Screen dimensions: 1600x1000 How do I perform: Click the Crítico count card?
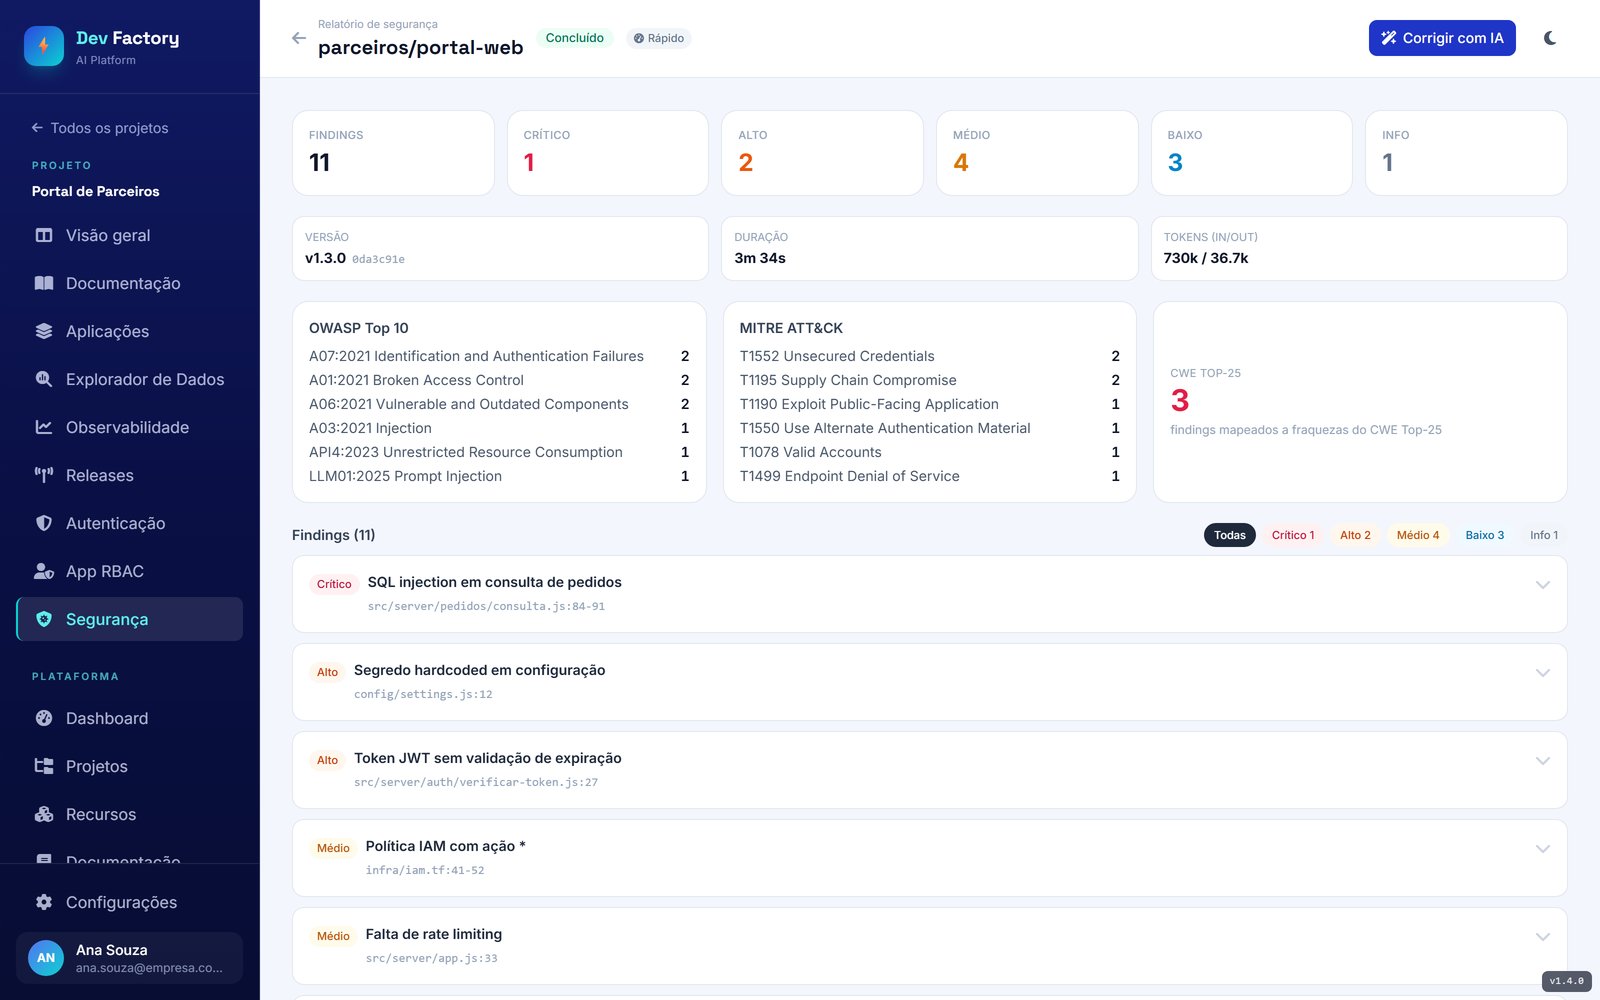(608, 153)
